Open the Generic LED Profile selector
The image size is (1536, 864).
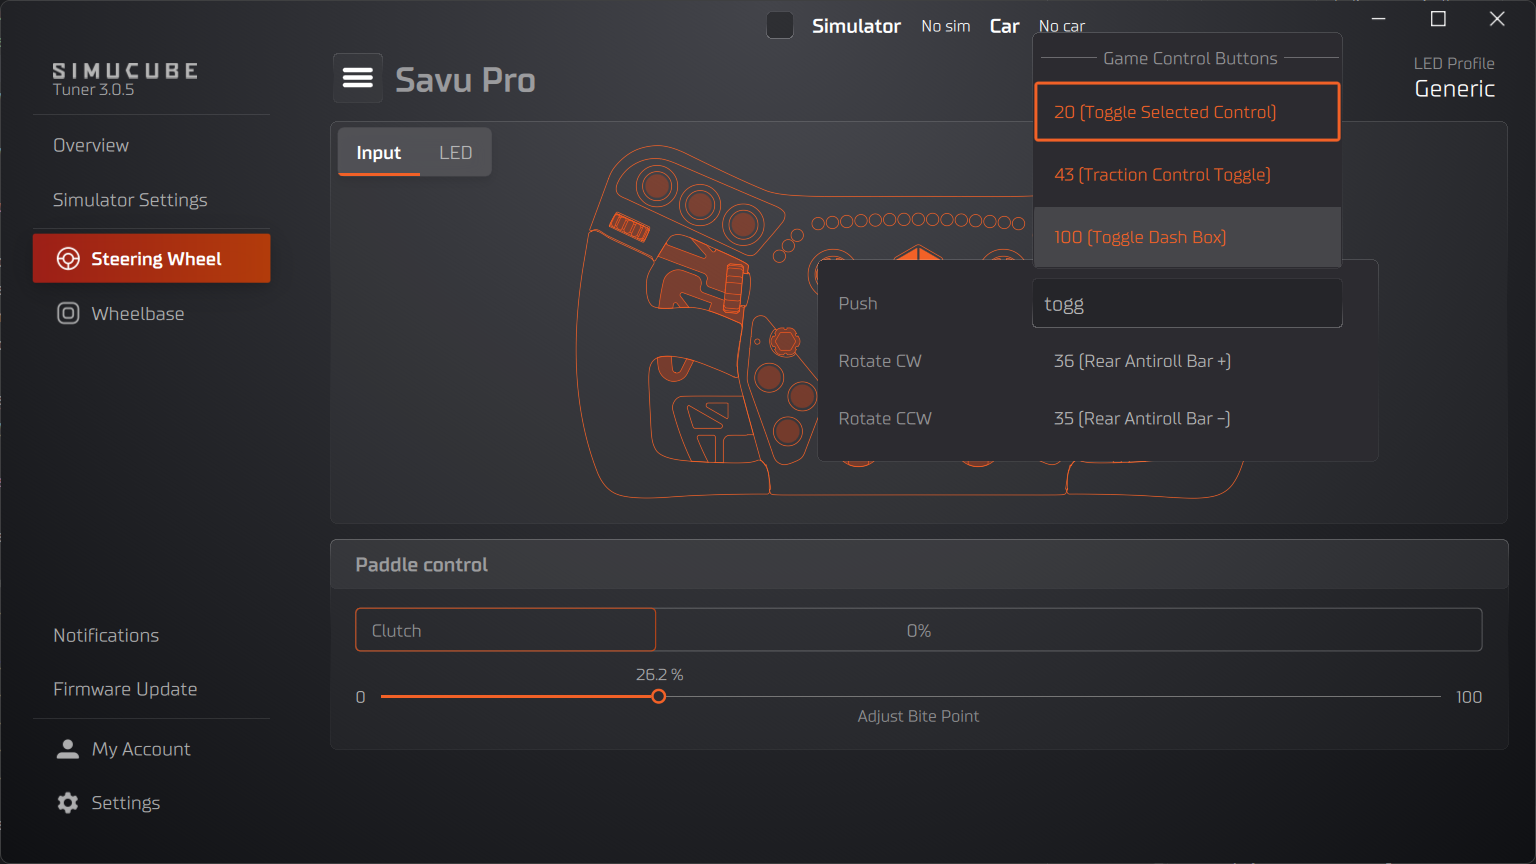(1454, 88)
